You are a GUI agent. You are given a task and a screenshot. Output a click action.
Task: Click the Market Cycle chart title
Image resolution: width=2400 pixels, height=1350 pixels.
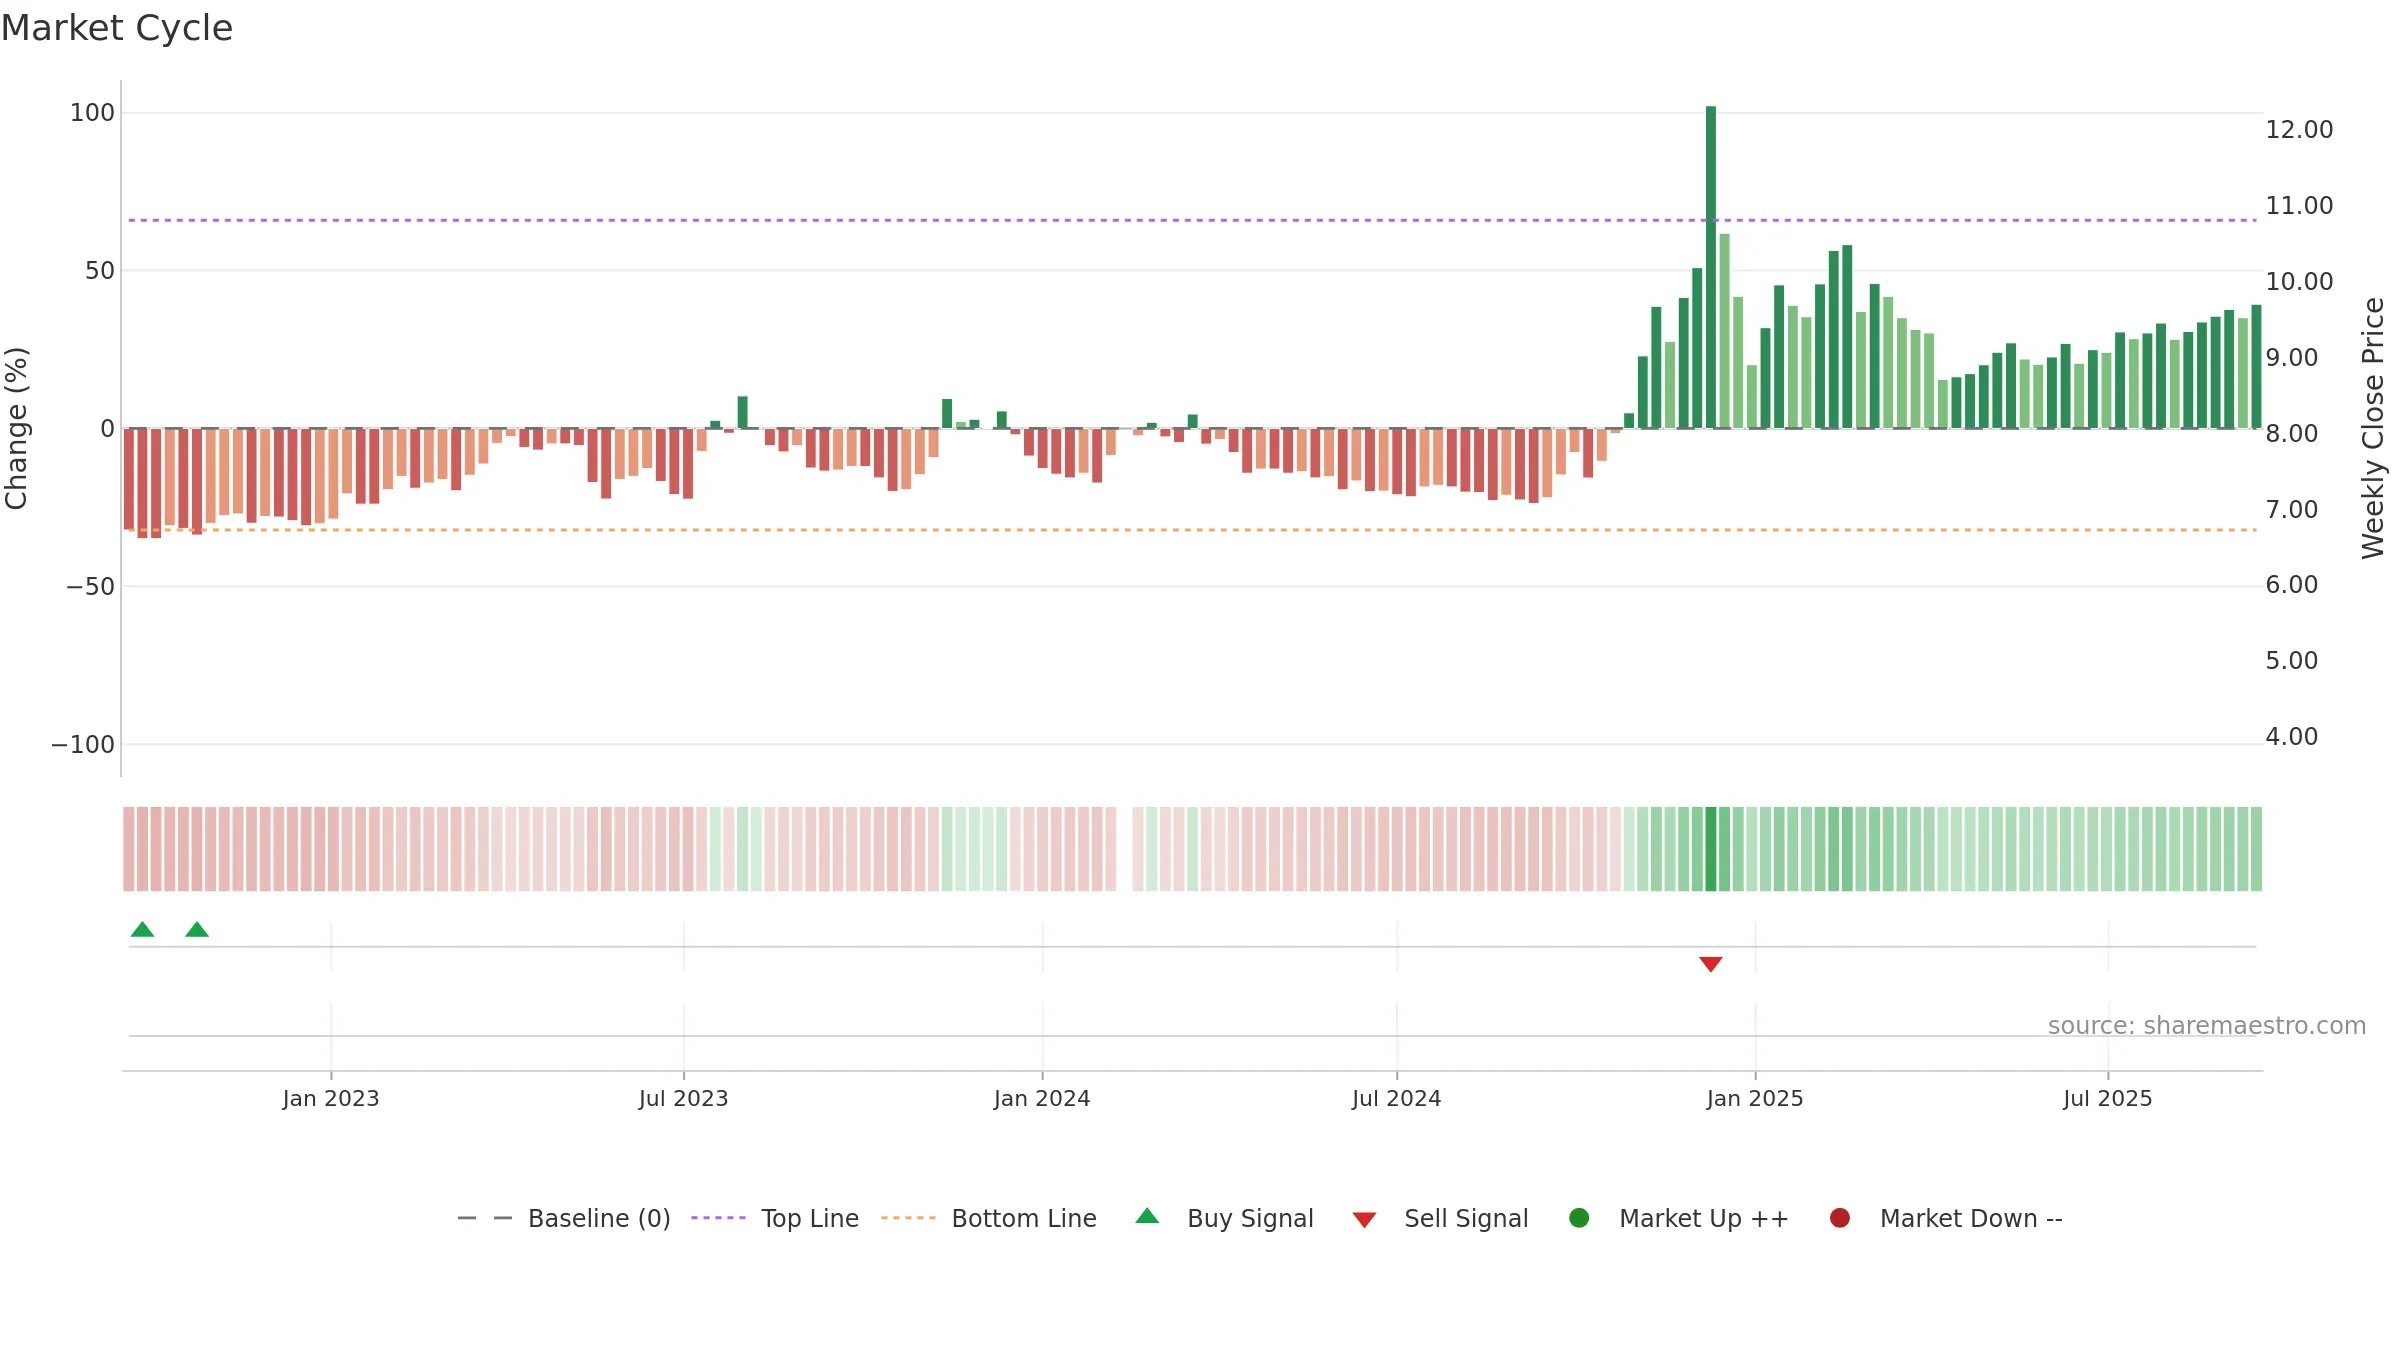click(117, 28)
